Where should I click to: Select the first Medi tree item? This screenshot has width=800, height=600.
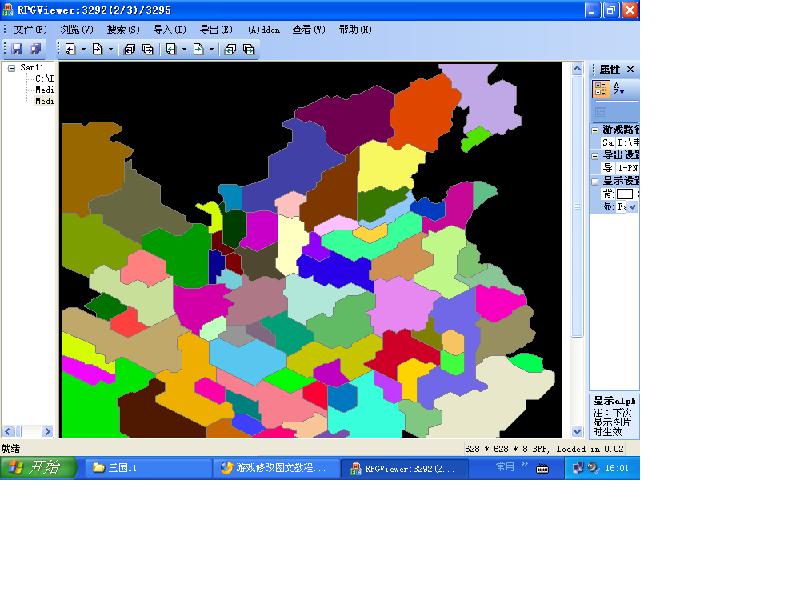pos(44,90)
